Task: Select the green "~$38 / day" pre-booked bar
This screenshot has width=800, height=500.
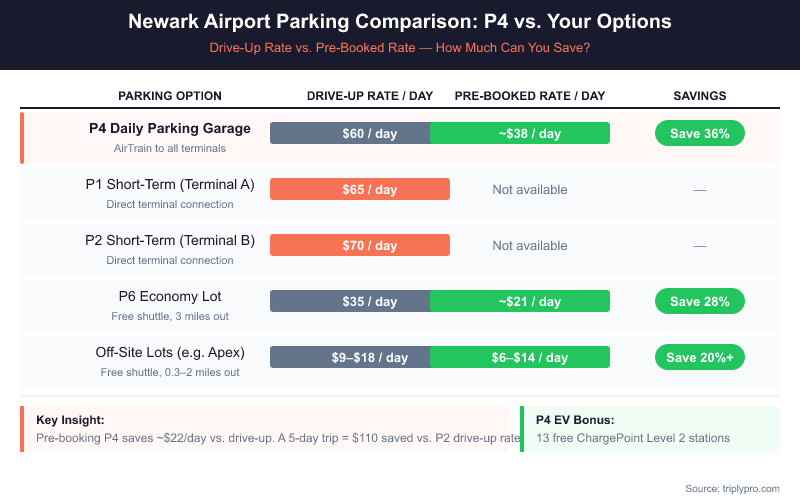Action: point(520,134)
